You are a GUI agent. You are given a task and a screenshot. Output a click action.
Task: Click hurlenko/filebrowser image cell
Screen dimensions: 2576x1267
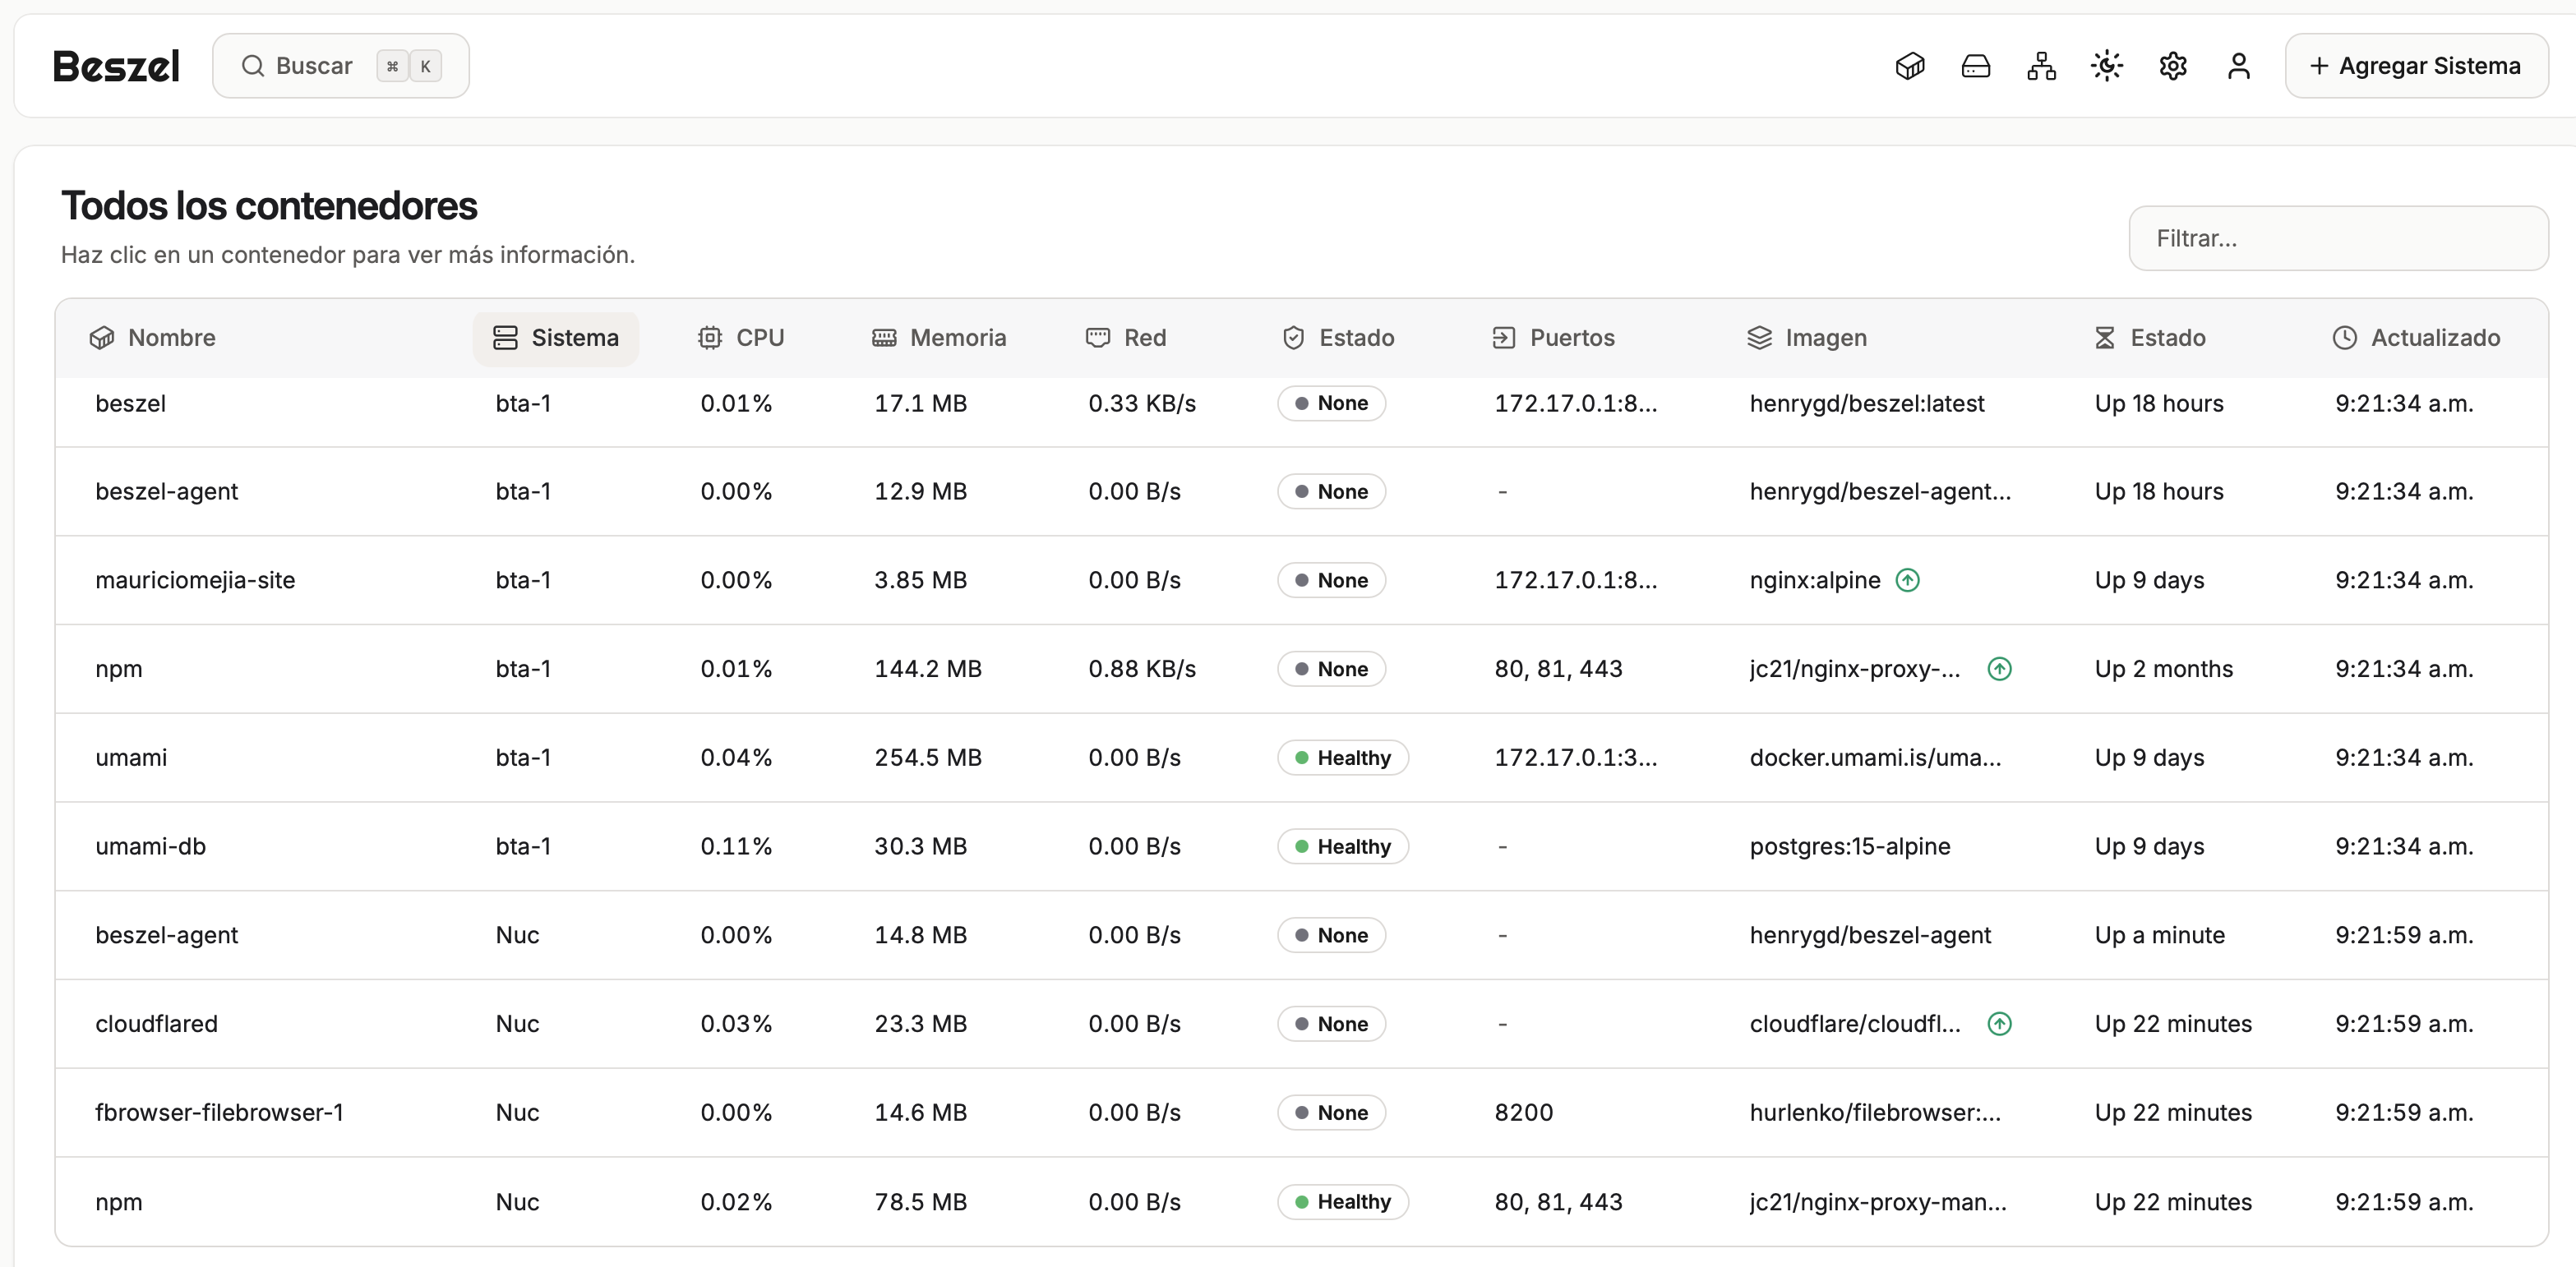(1875, 1113)
